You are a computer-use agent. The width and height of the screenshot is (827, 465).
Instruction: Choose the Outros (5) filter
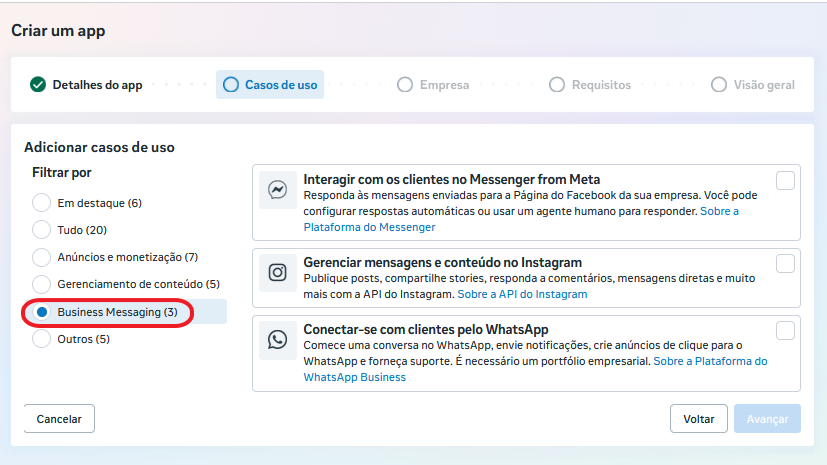click(42, 338)
